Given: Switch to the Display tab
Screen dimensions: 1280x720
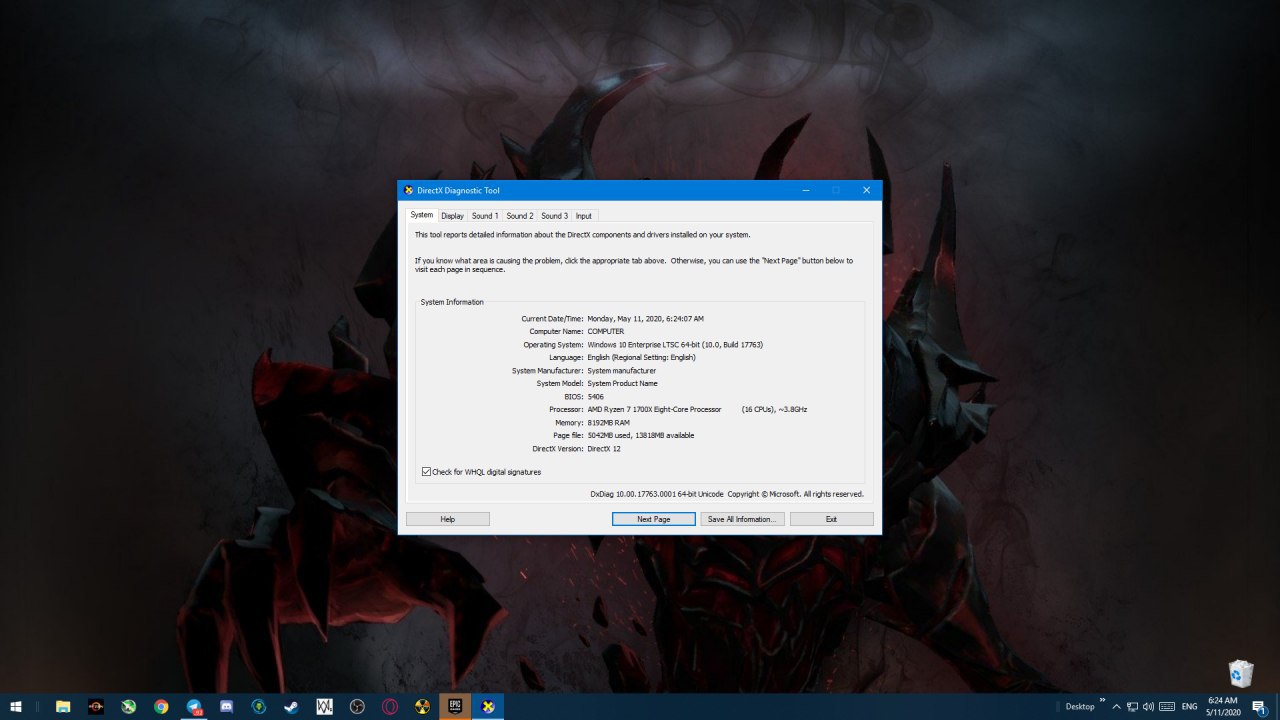Looking at the screenshot, I should point(452,216).
